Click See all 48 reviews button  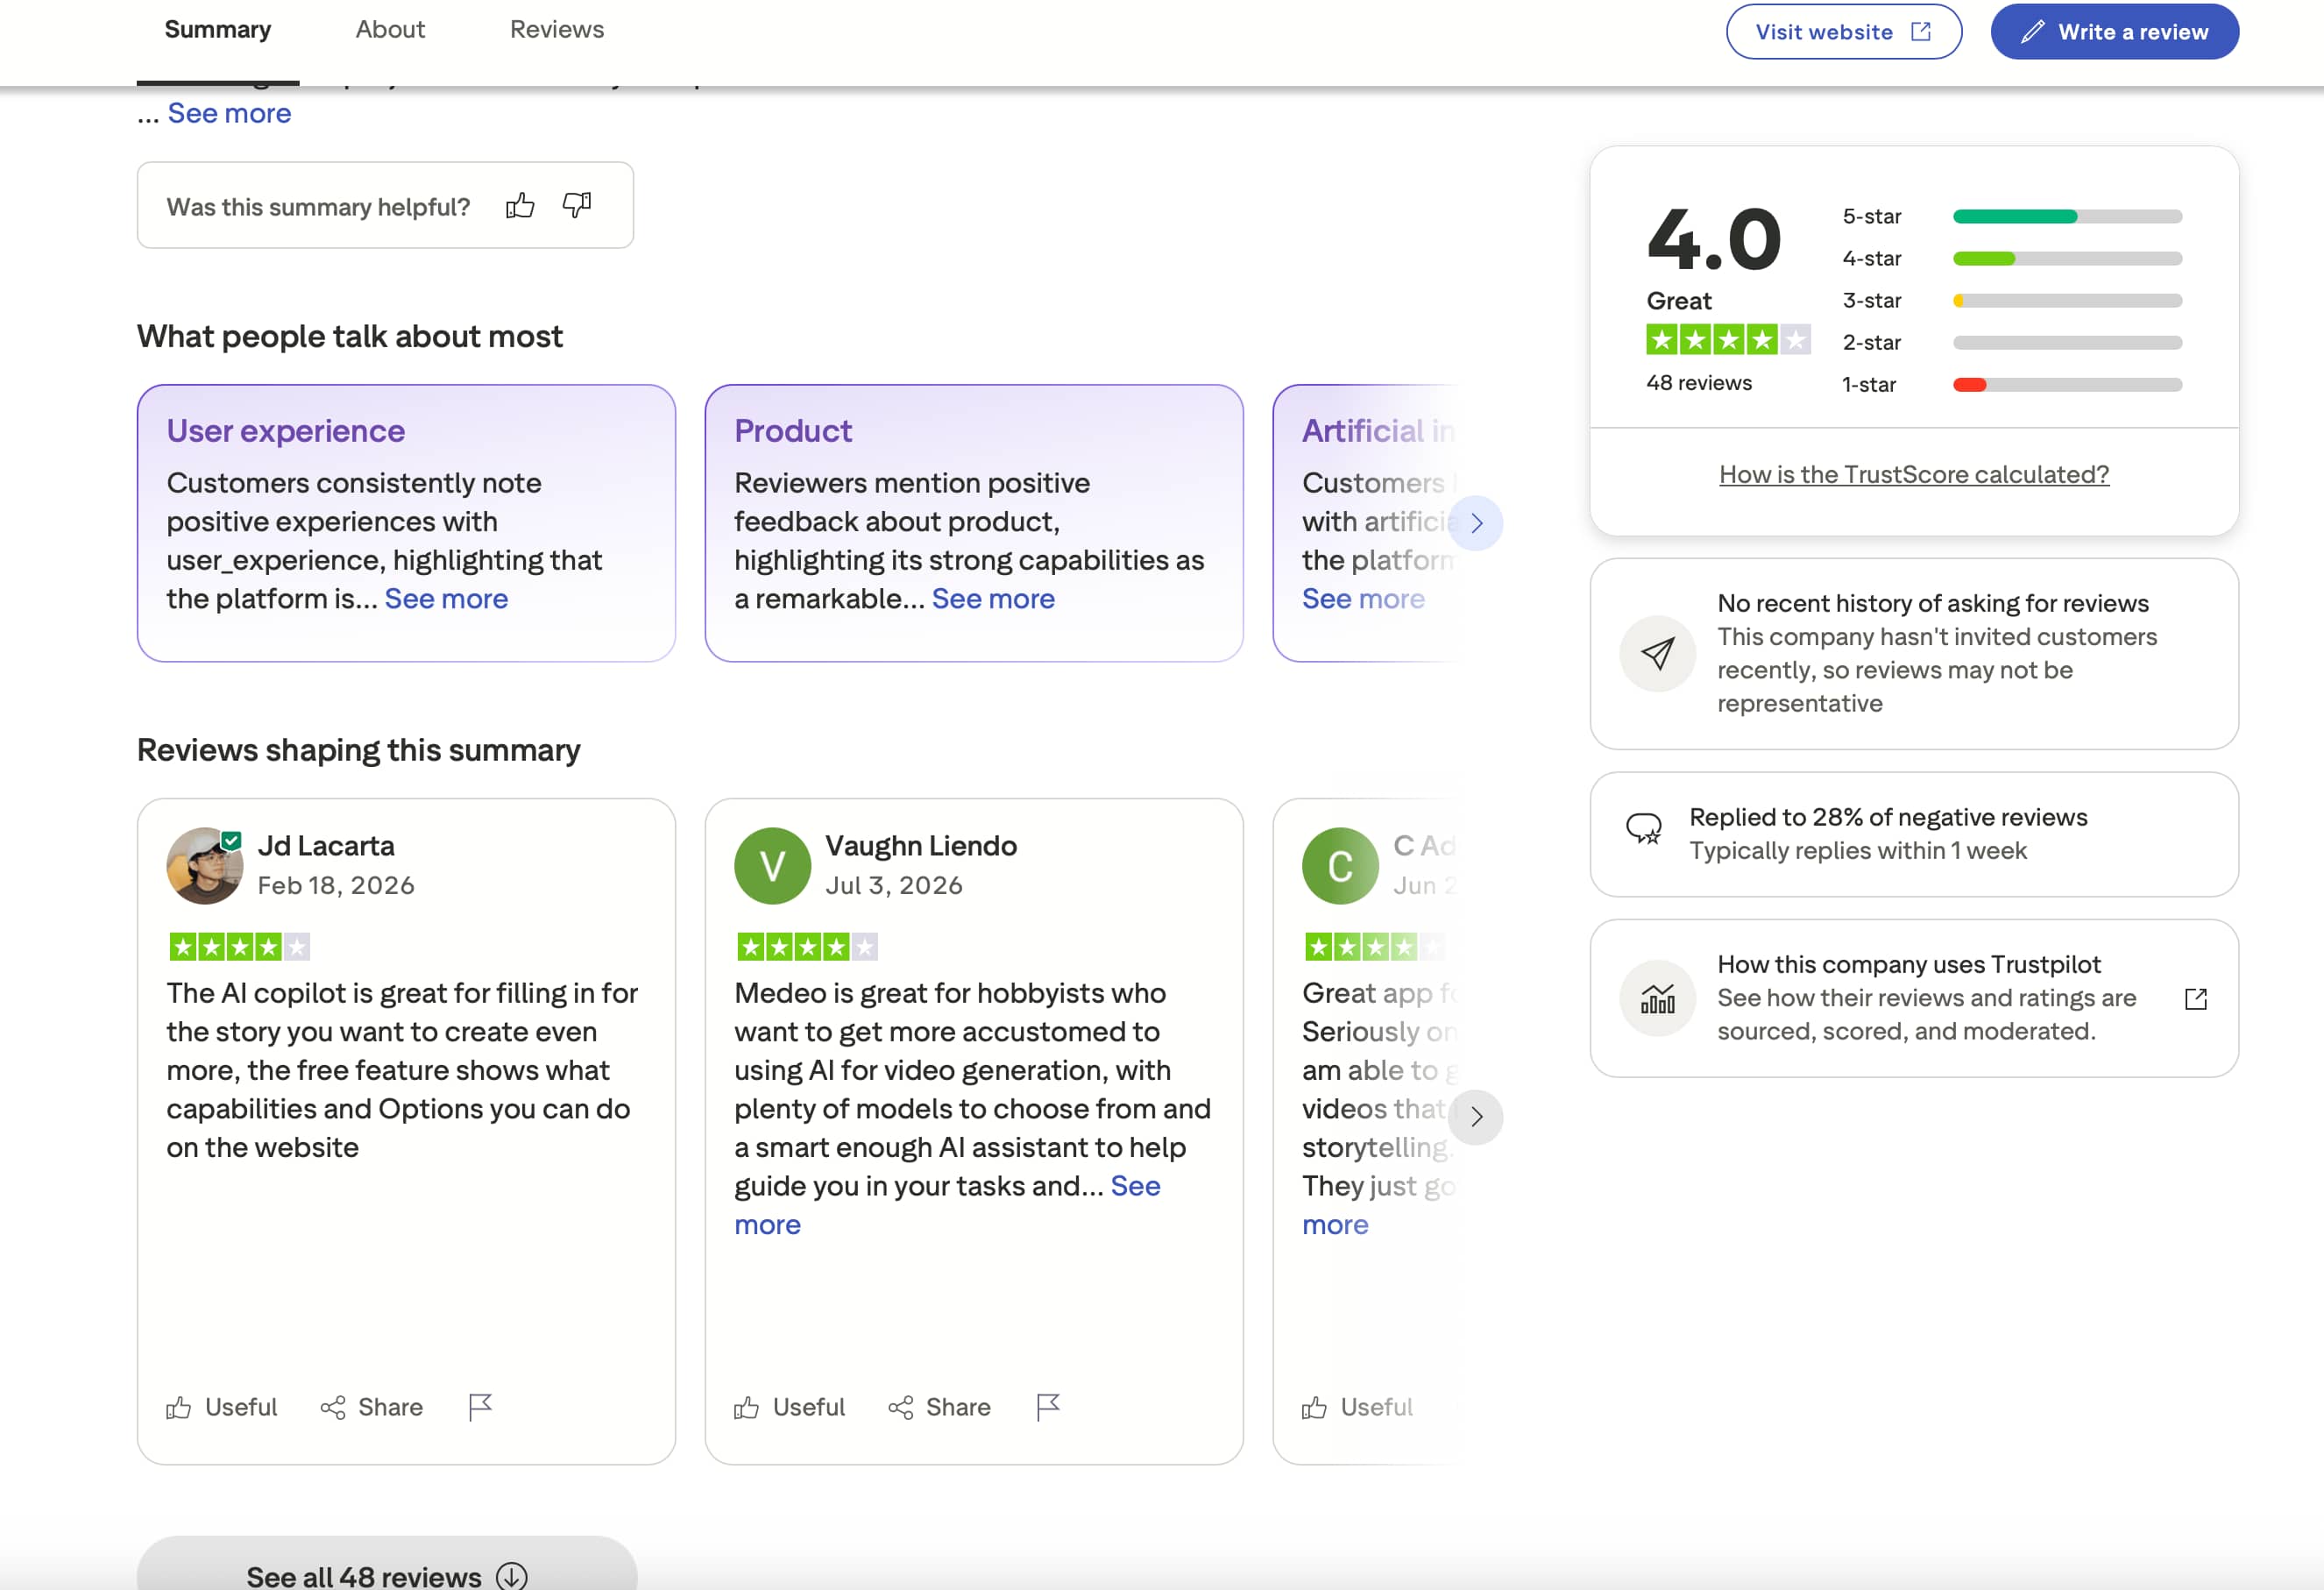[x=387, y=1564]
